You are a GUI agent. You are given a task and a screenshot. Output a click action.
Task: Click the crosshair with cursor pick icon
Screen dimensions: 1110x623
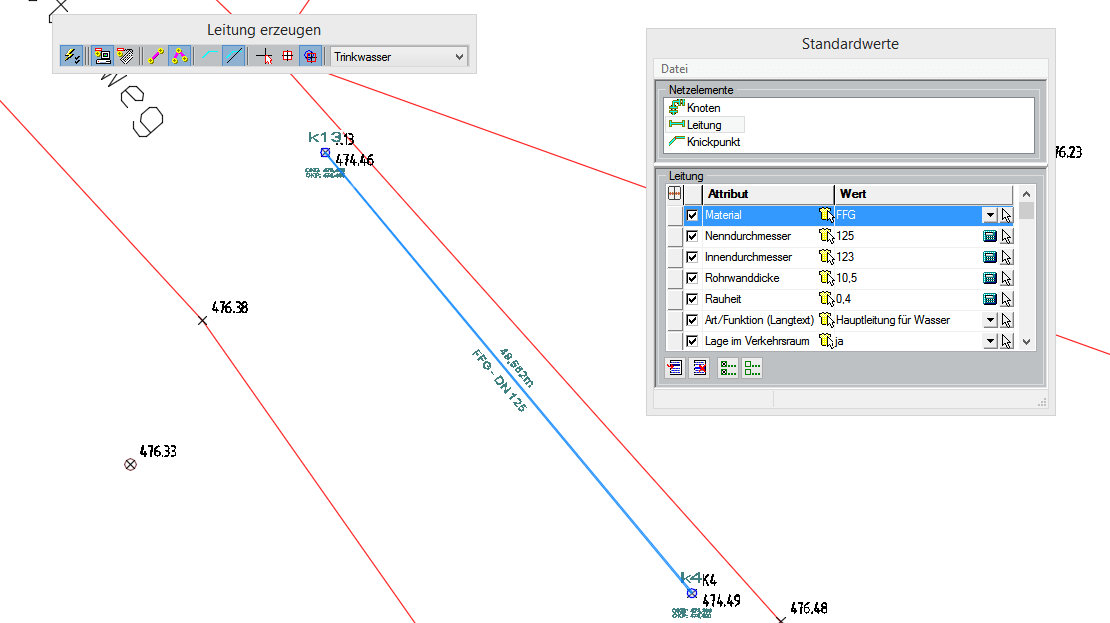[x=264, y=57]
